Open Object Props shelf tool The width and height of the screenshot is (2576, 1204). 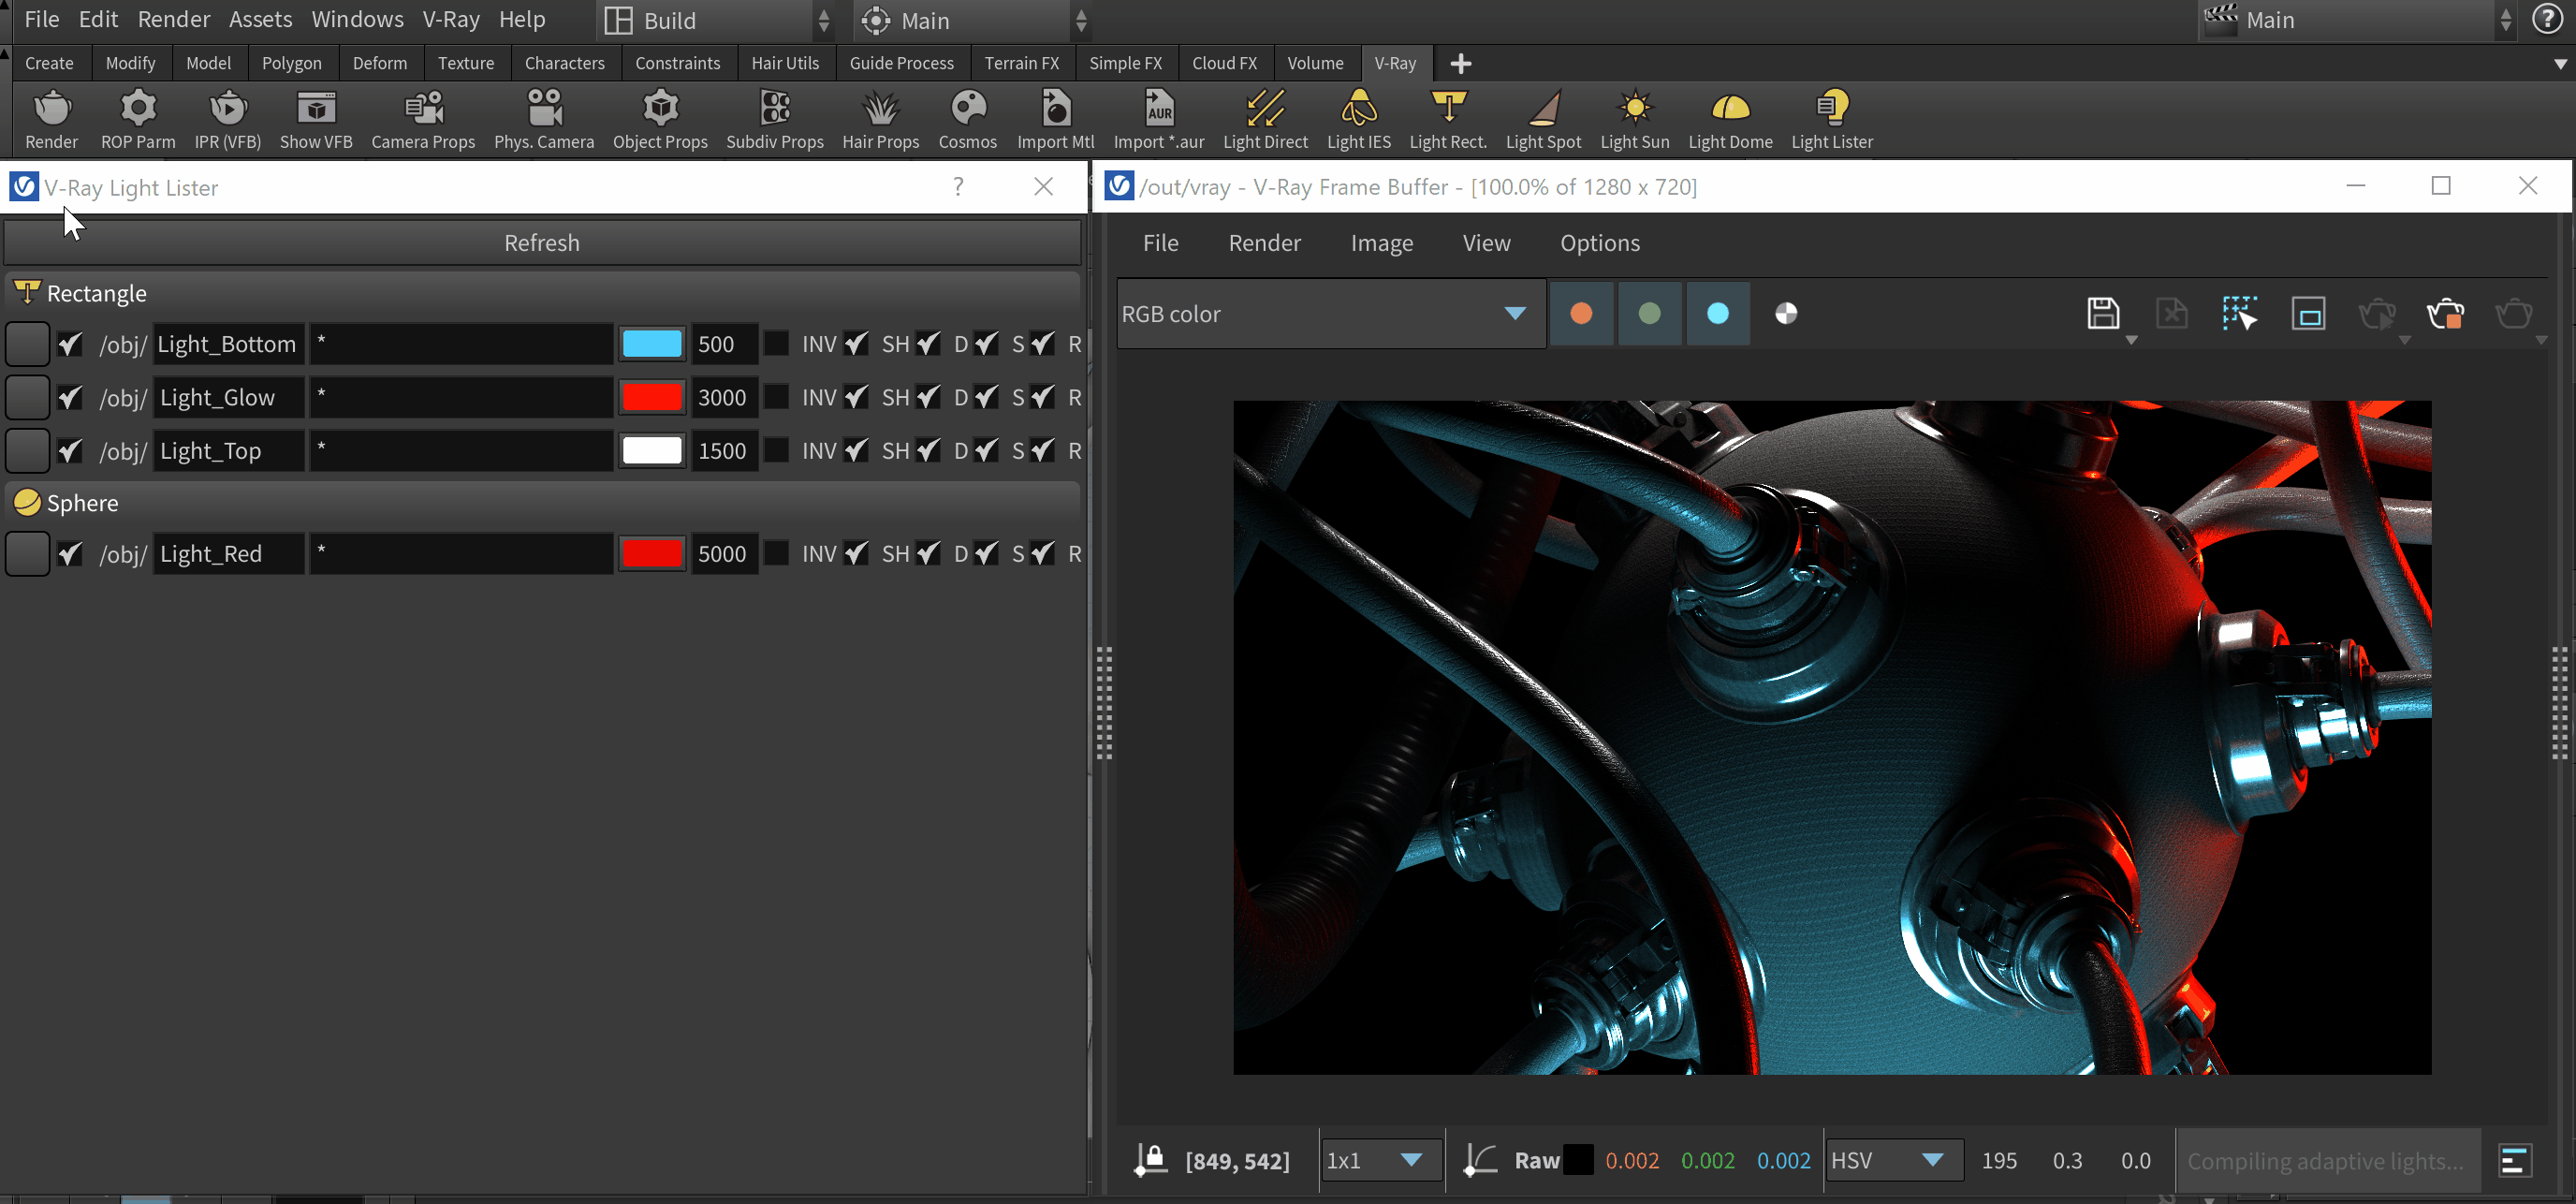click(x=660, y=119)
